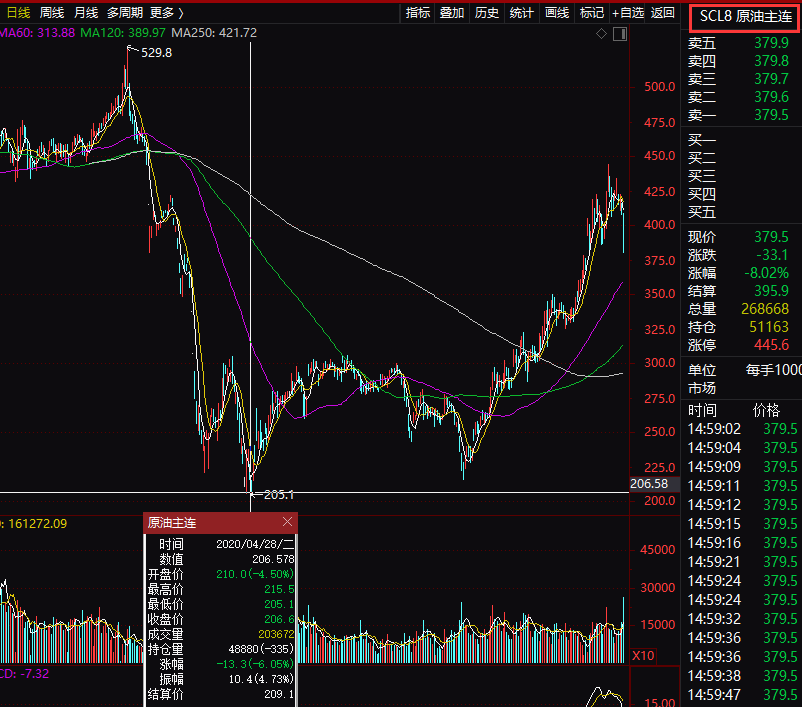Open the 指标 indicators menu
This screenshot has width=802, height=707.
418,12
